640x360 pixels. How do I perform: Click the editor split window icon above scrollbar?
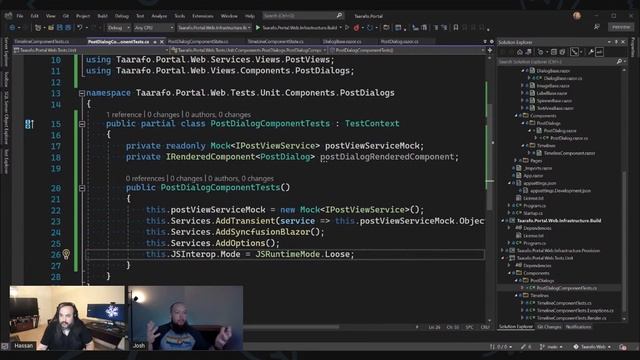[x=490, y=50]
